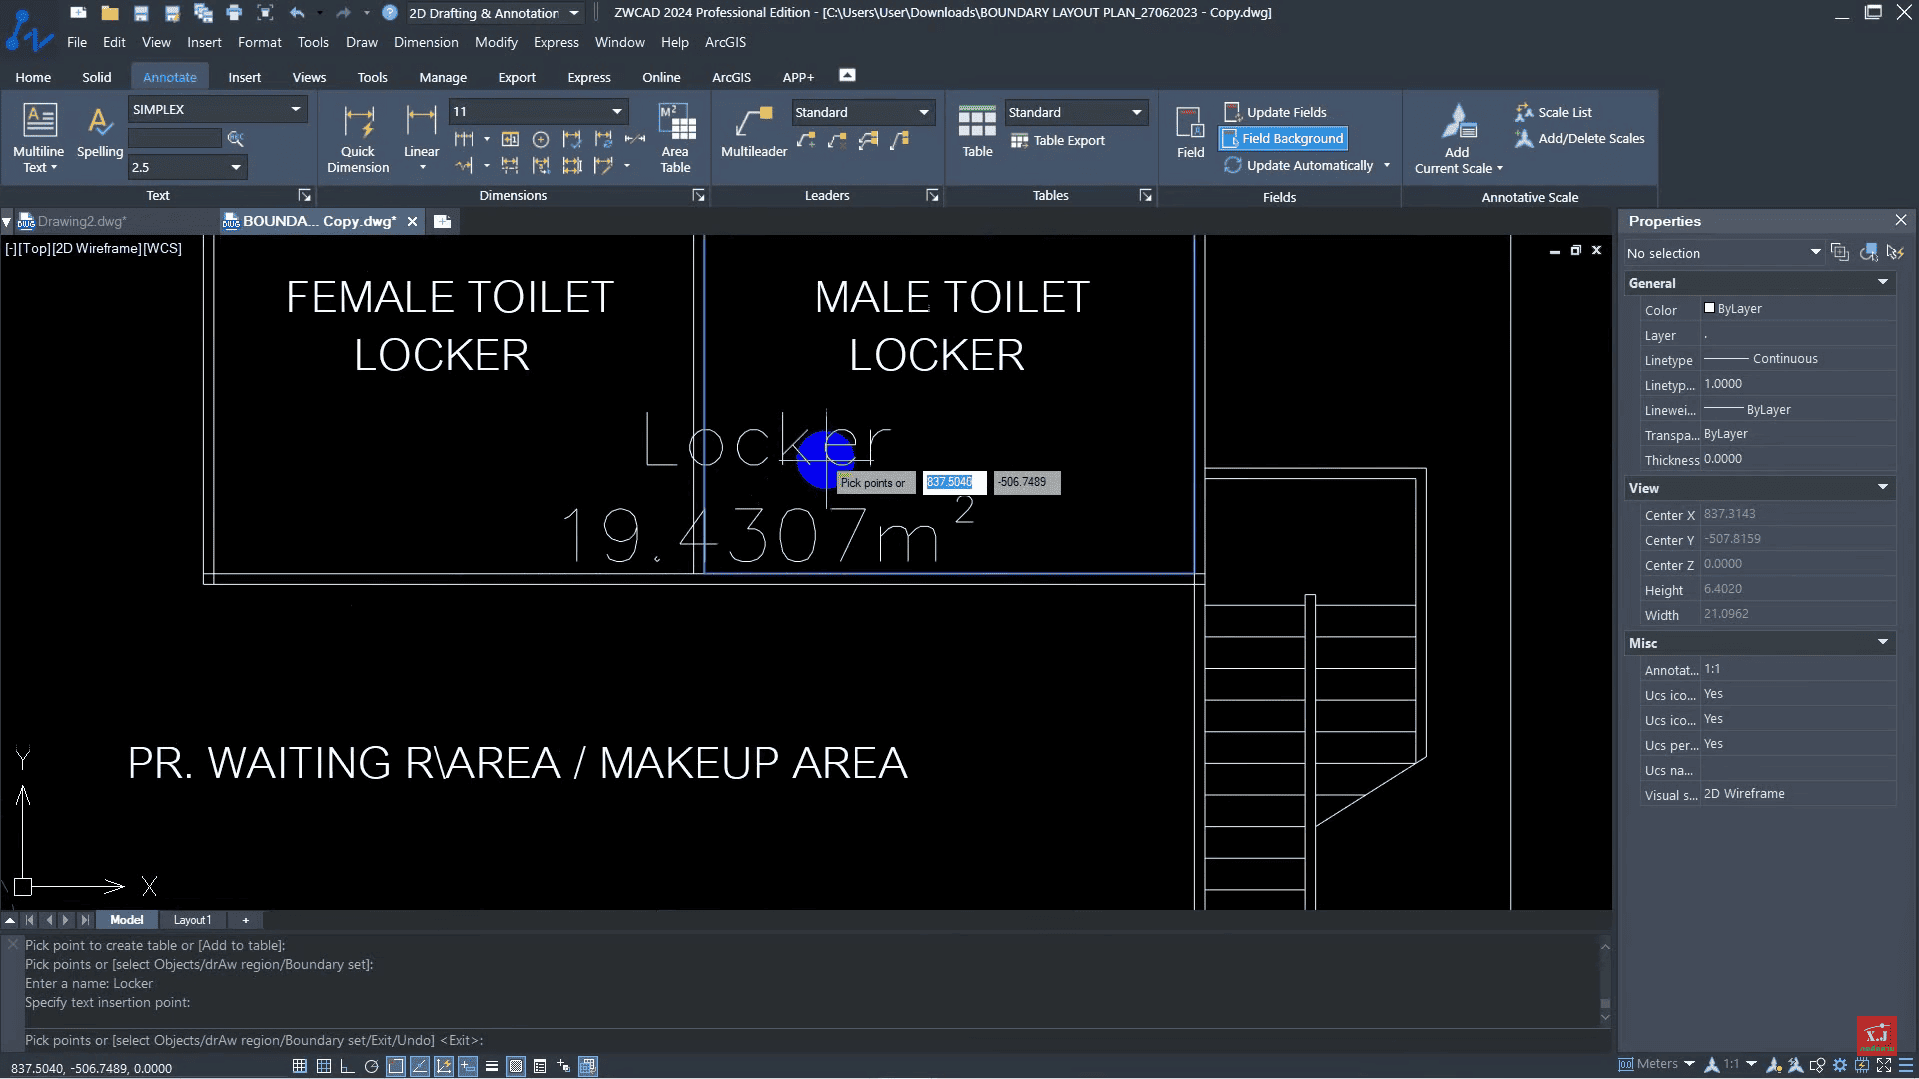The height and width of the screenshot is (1079, 1919).
Task: Click the full-screen arrows status icon
Action: [1884, 1065]
